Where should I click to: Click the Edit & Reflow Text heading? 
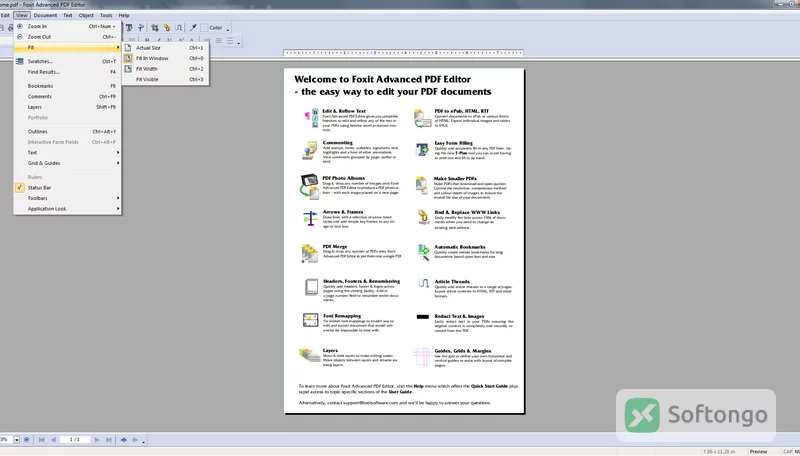[x=344, y=111]
